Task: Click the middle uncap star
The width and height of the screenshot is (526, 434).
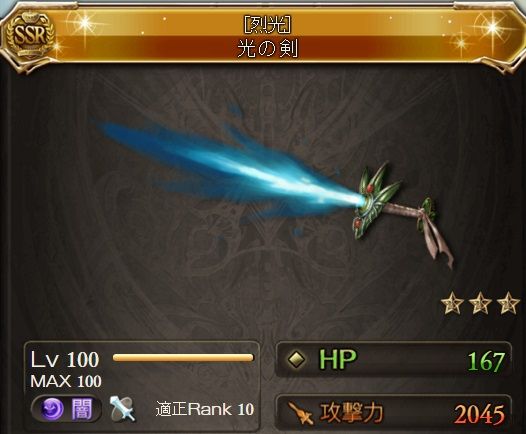Action: point(480,303)
